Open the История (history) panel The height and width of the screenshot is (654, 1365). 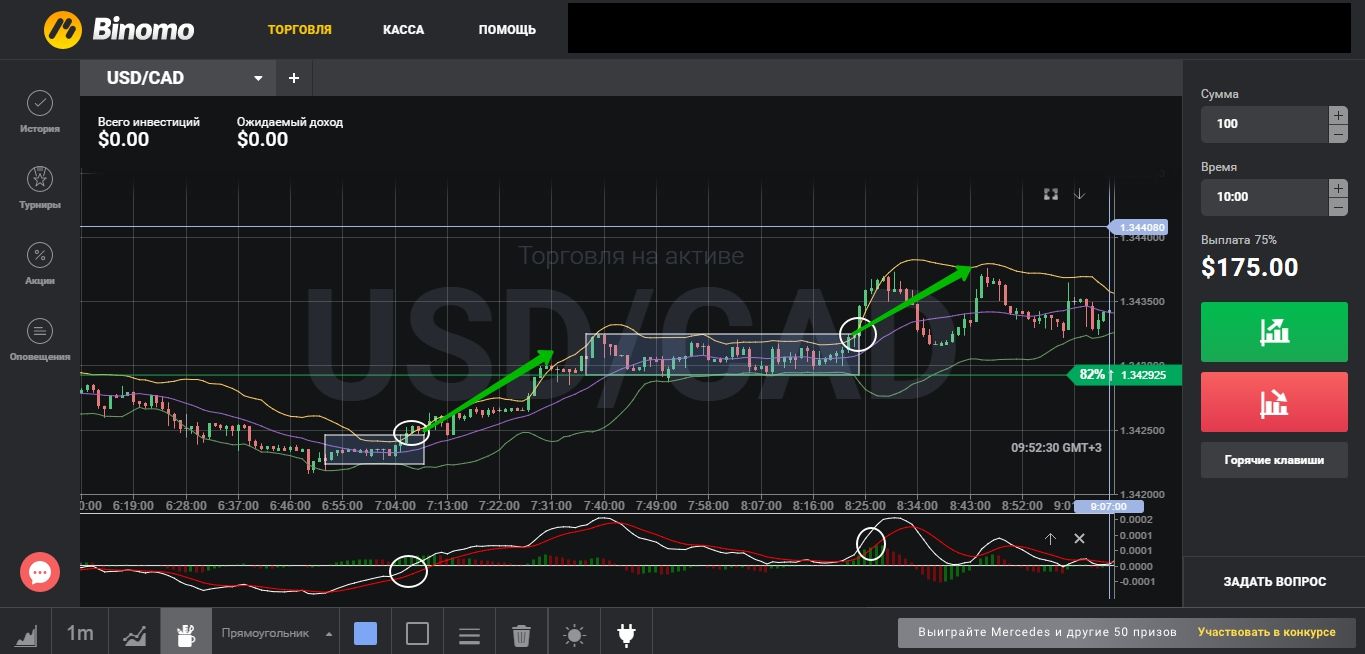click(40, 112)
